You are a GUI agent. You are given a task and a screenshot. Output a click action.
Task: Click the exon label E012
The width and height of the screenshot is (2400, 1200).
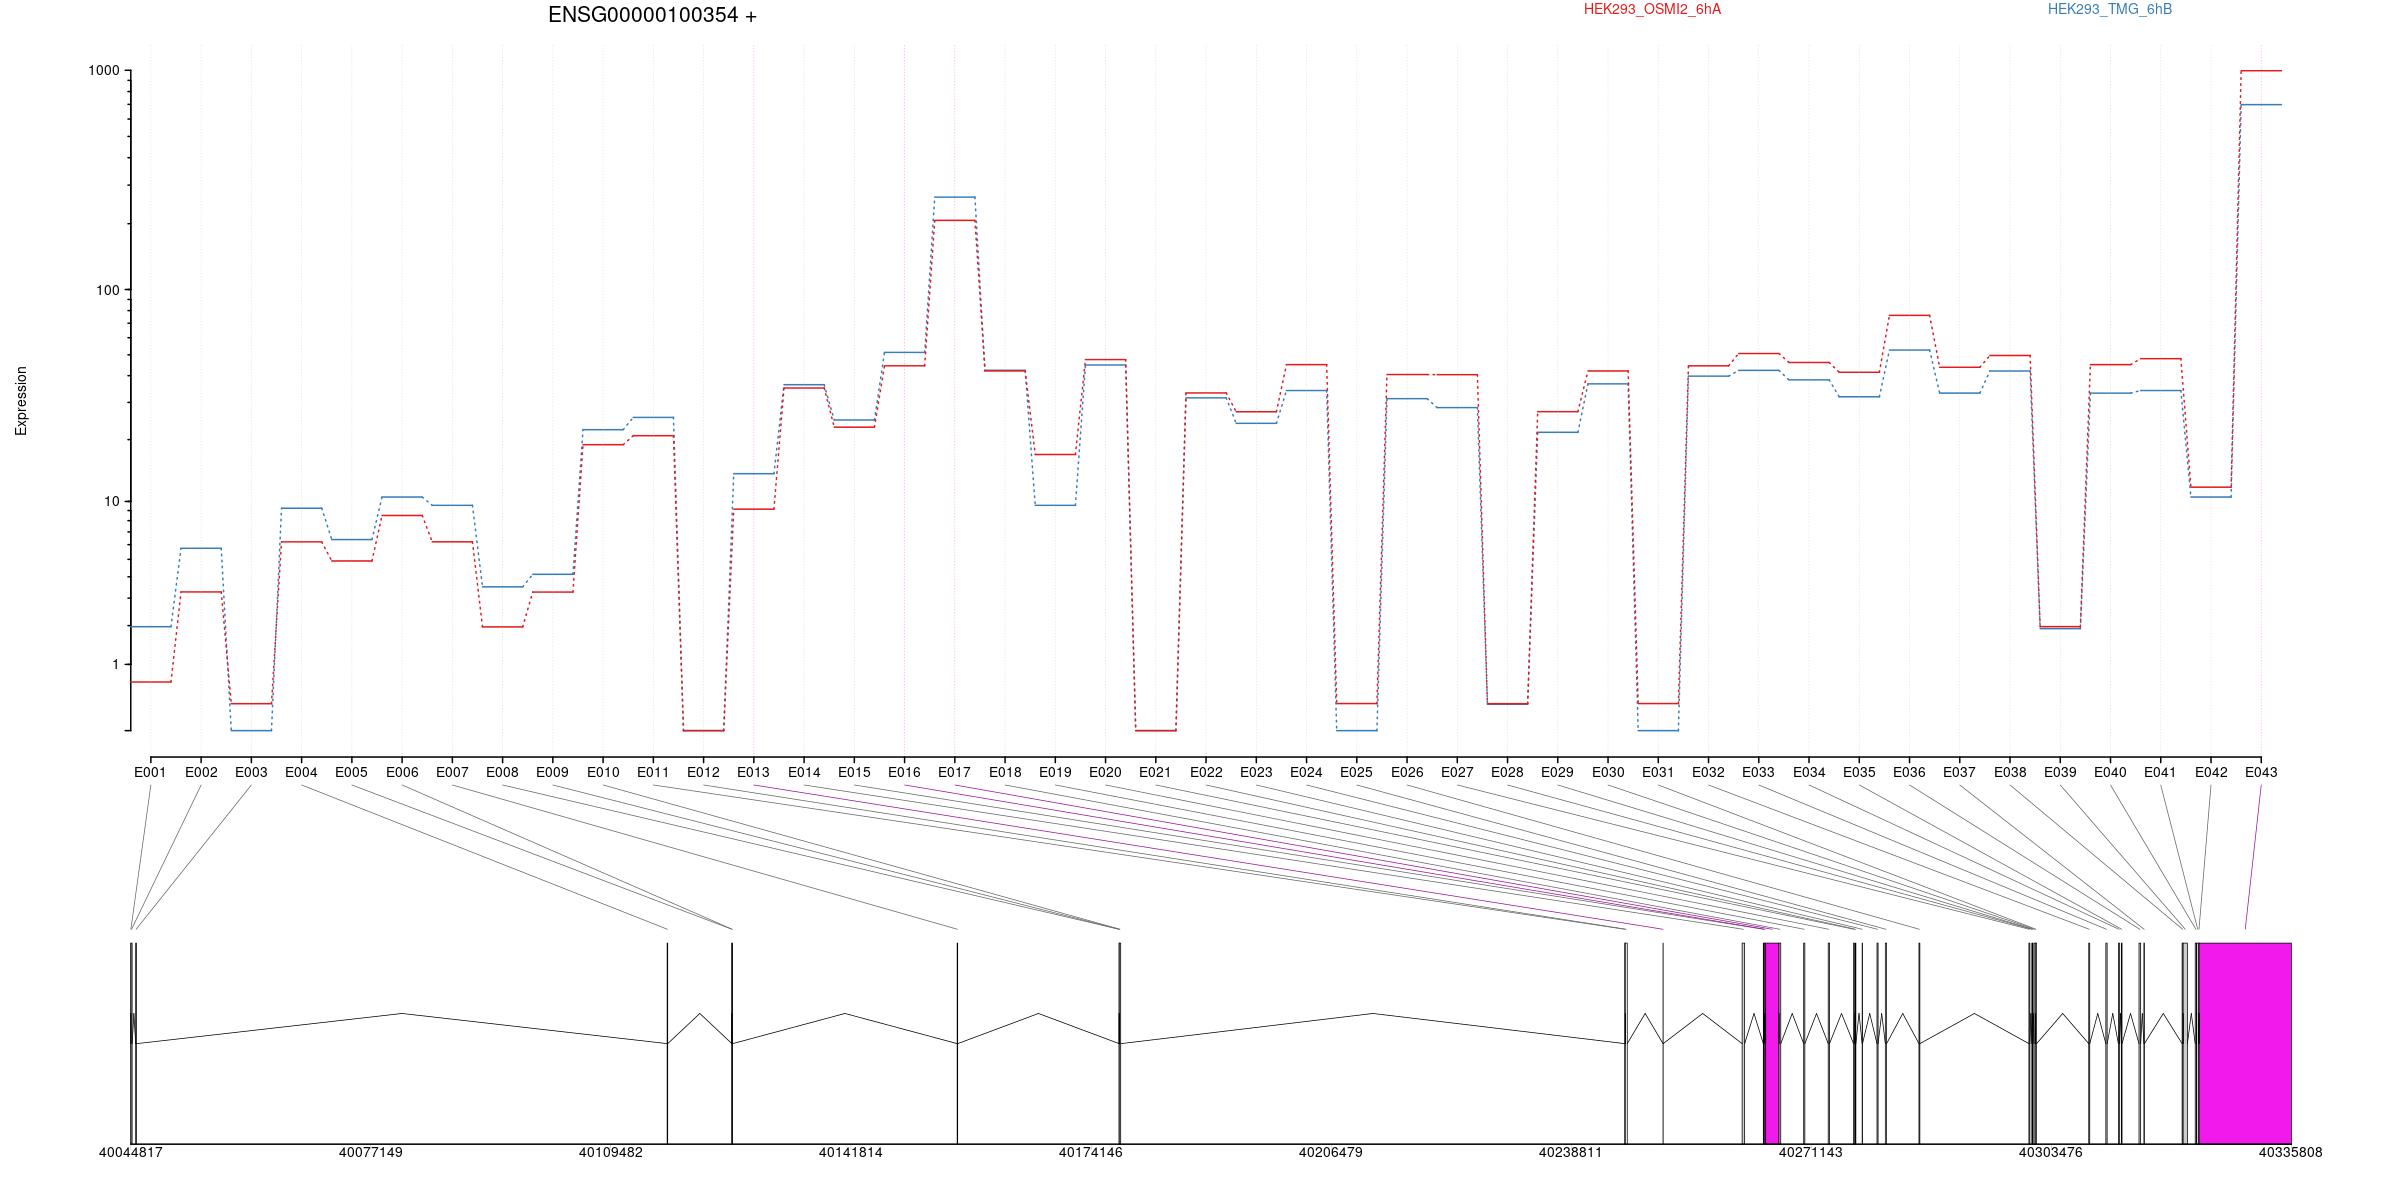point(703,772)
